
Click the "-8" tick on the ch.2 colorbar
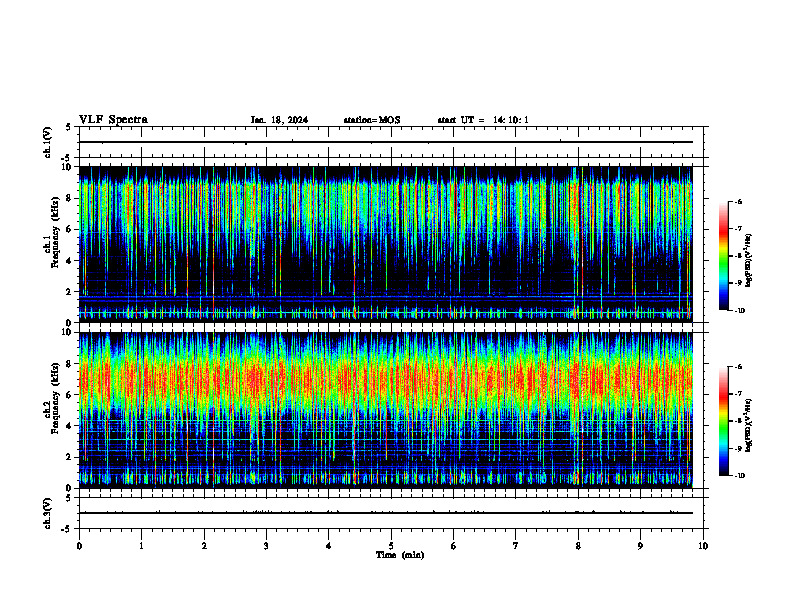pos(738,421)
